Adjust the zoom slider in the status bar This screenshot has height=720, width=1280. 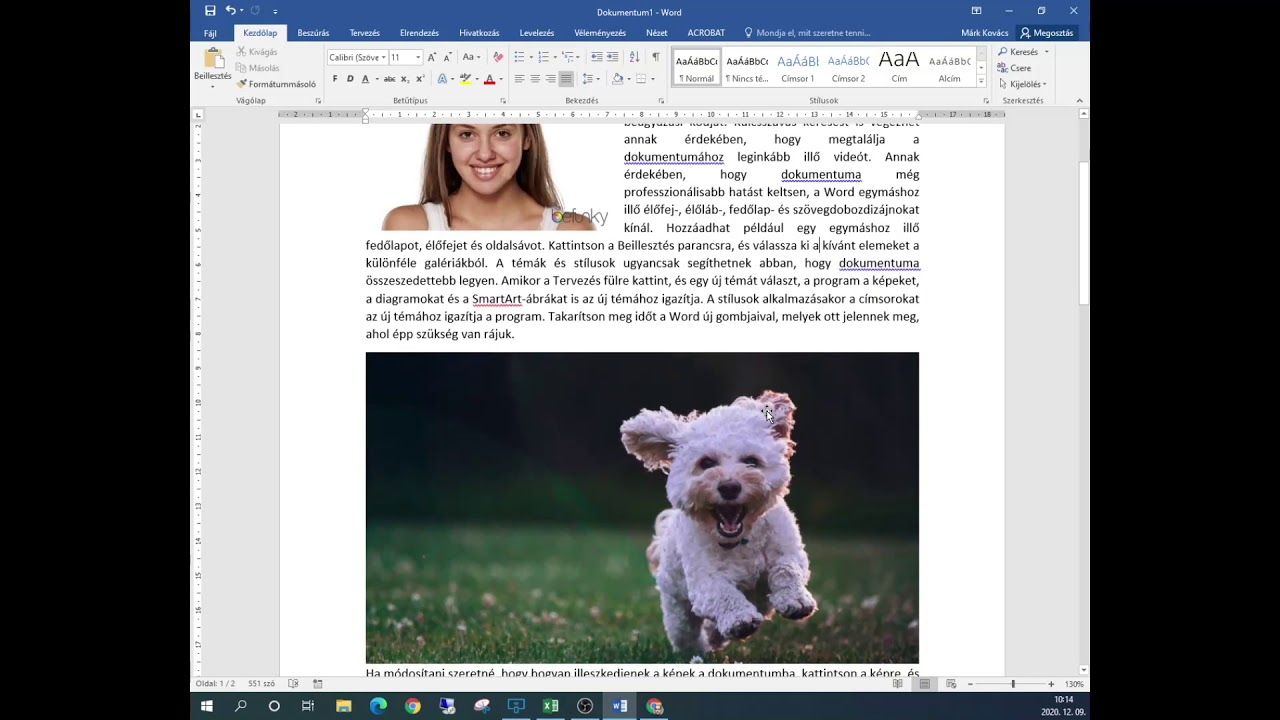1012,684
